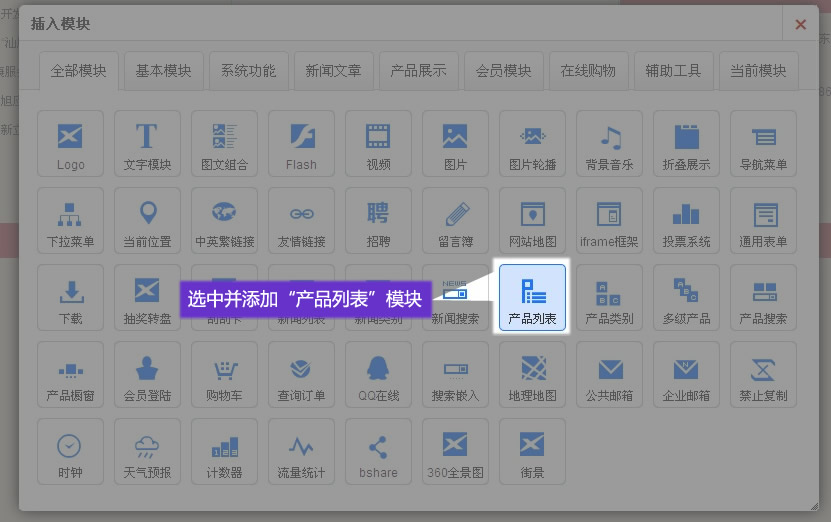This screenshot has width=831, height=522.
Task: Open the 当前模块 tab
Action: coord(758,71)
